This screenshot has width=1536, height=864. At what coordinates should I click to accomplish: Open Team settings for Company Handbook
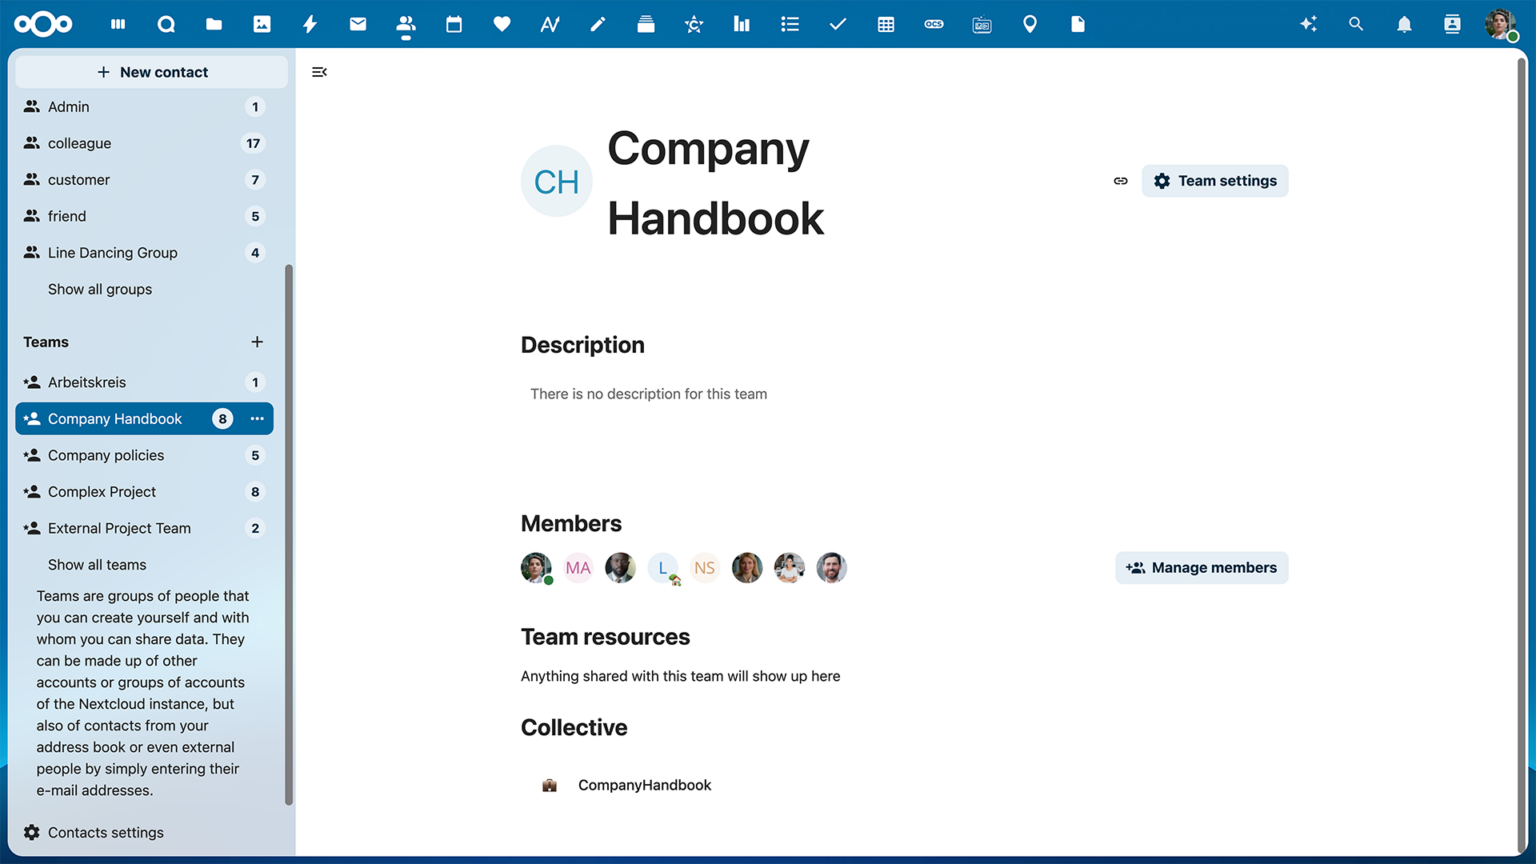pos(1215,181)
